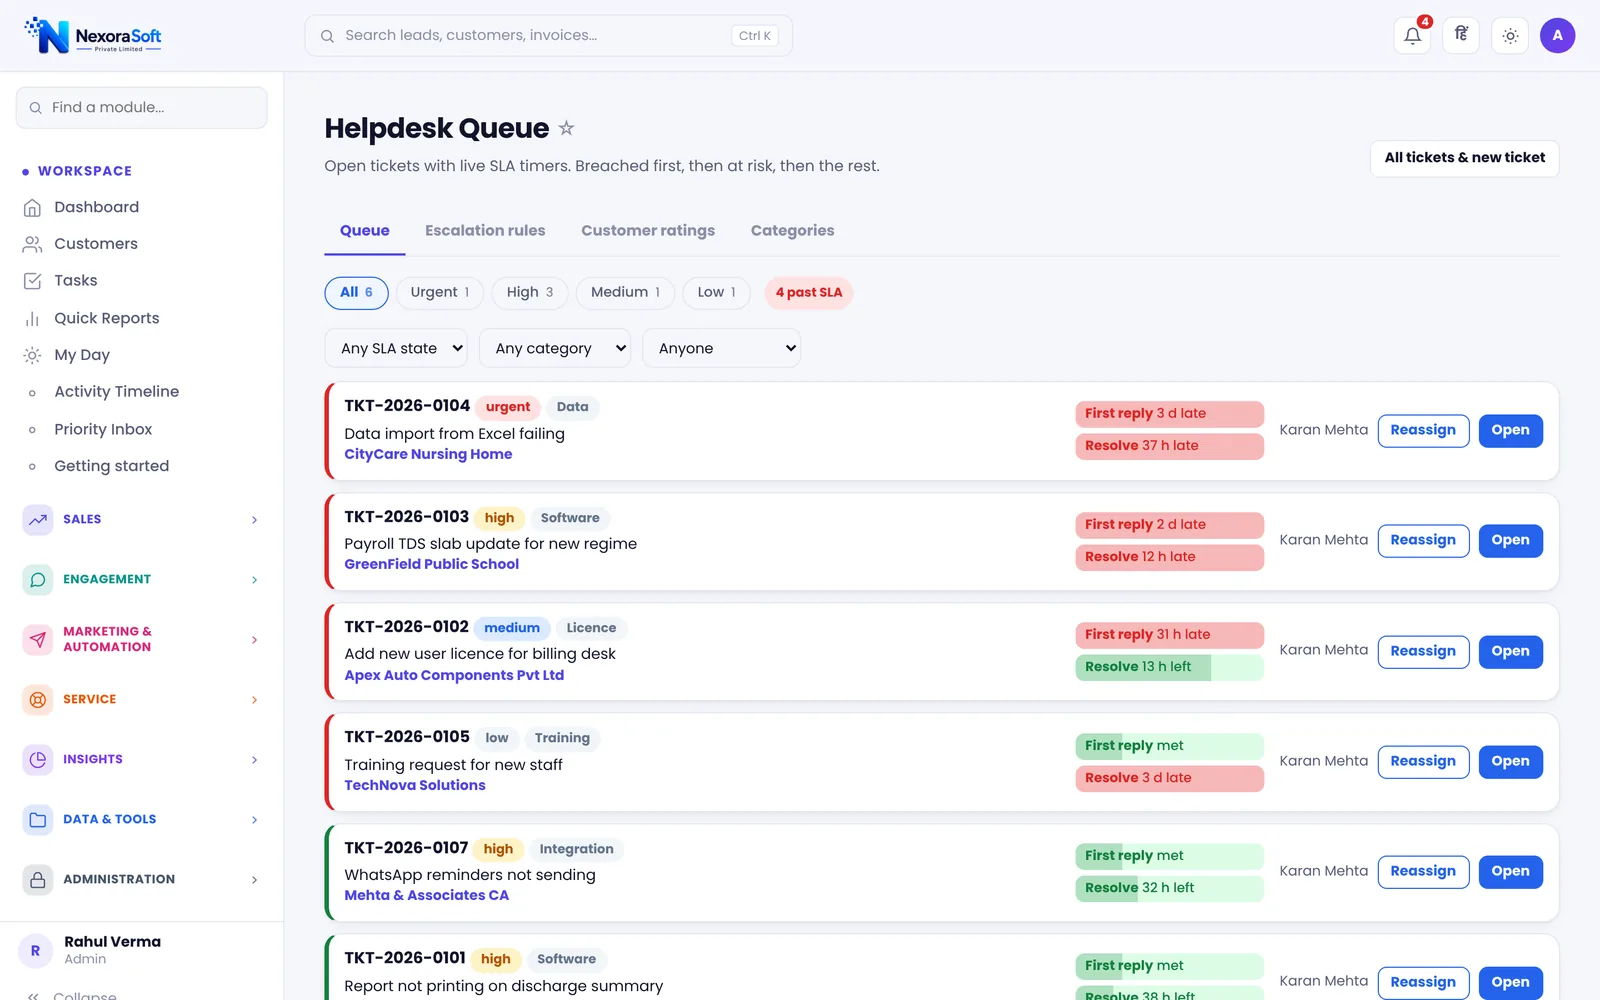The image size is (1600, 1000).
Task: Filter tickets by Low priority chip
Action: (x=716, y=293)
